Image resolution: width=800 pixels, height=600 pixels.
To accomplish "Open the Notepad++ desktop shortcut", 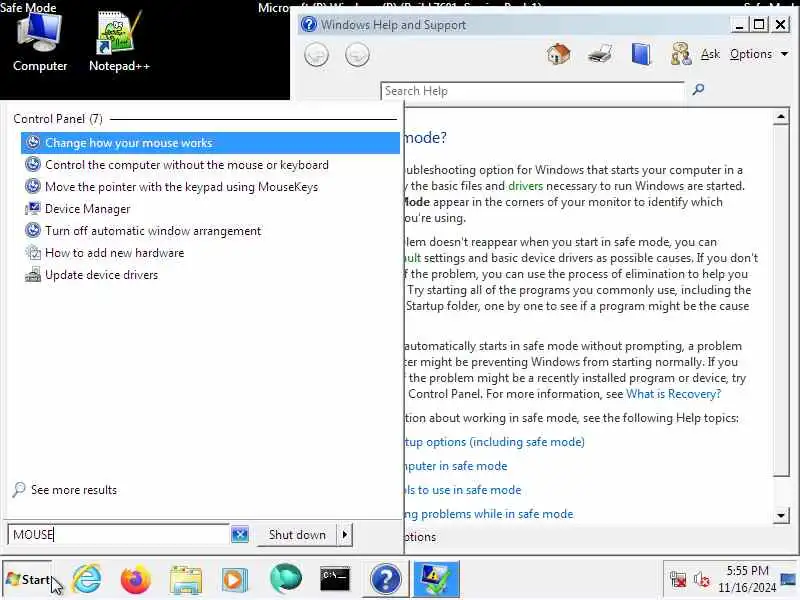I will [x=119, y=43].
